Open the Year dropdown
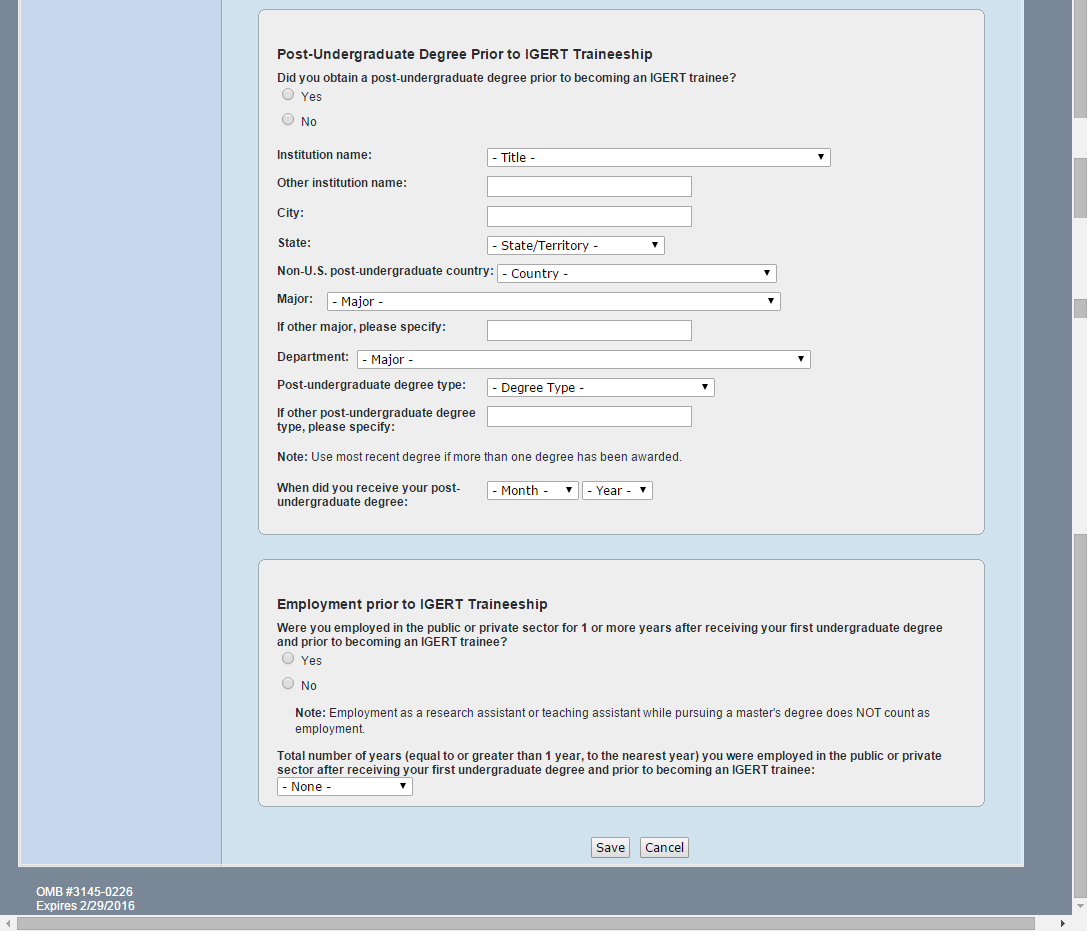Viewport: 1087px width, 931px height. tap(617, 490)
